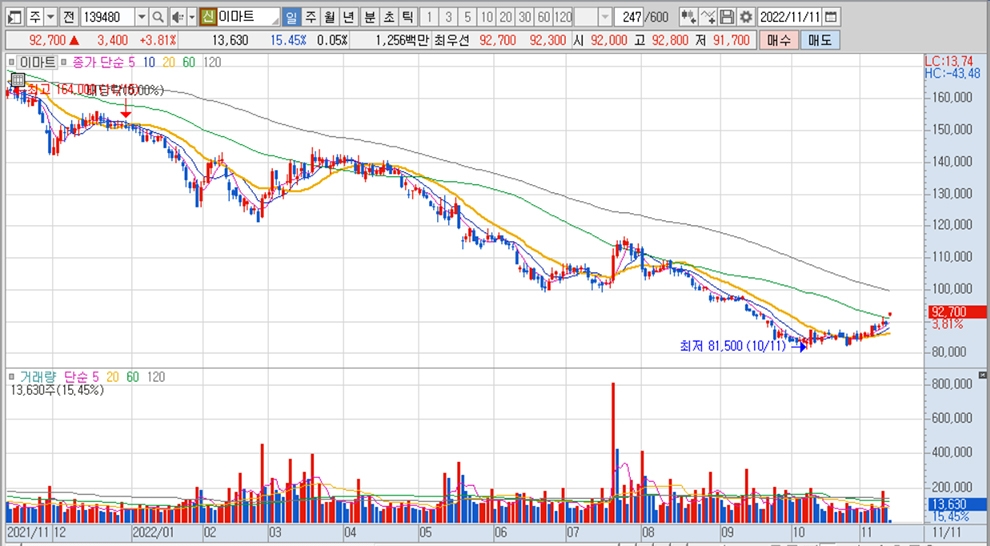Click the 247 bar count input field

point(630,17)
